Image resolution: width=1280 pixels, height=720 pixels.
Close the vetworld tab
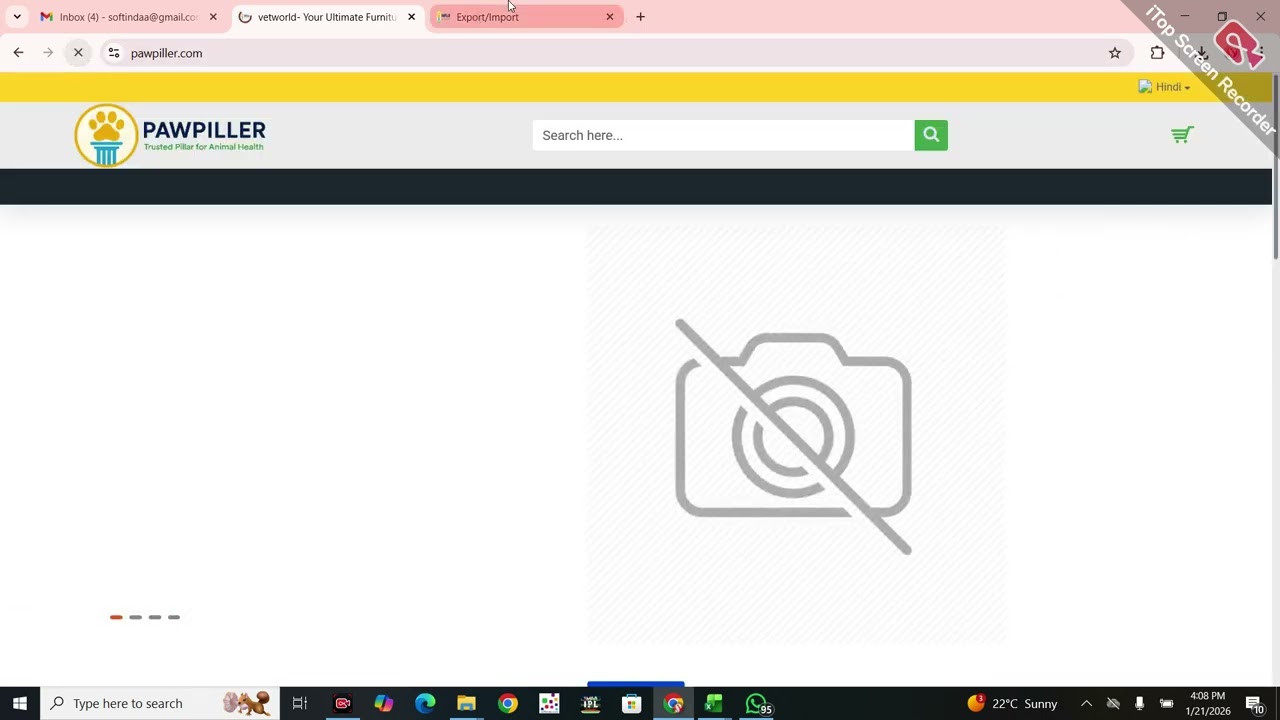(x=411, y=17)
